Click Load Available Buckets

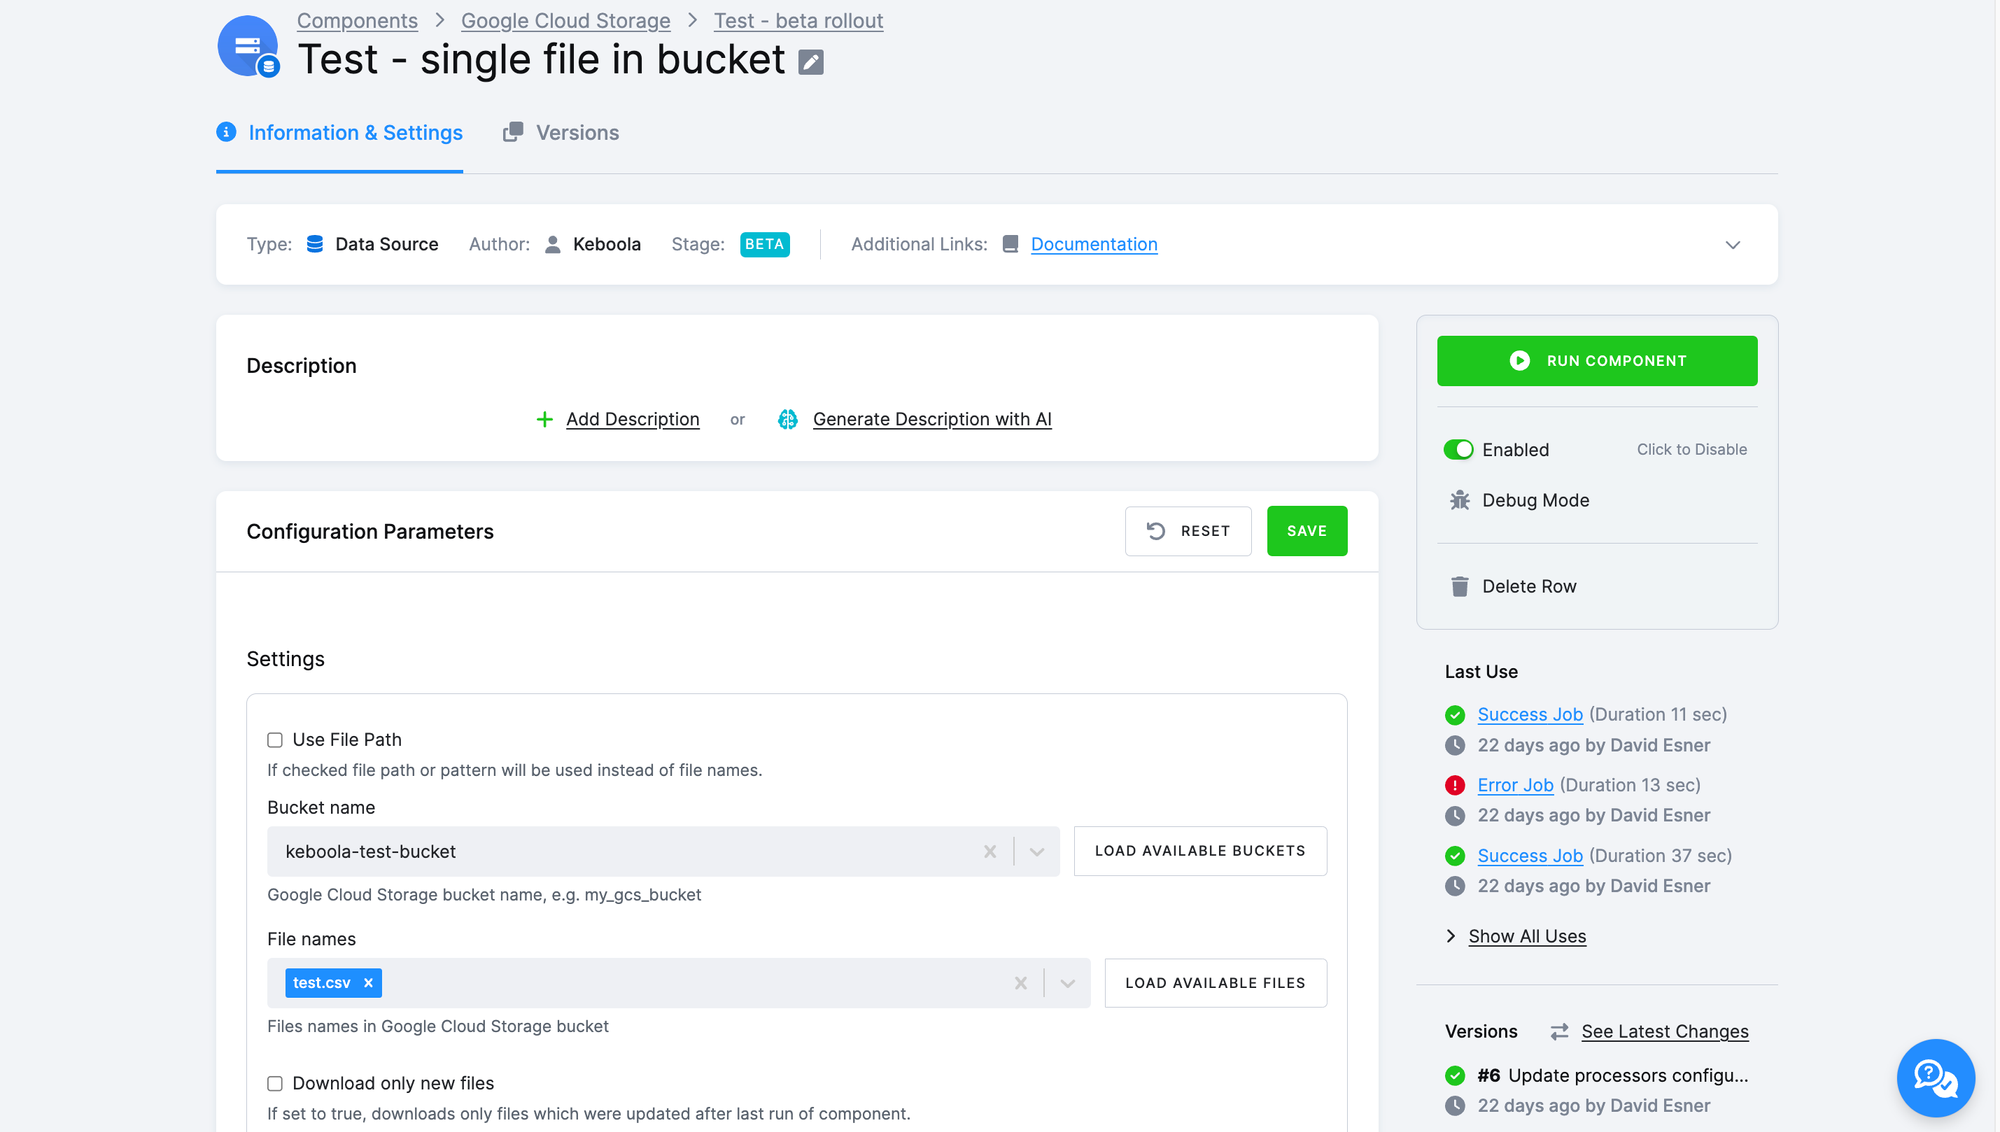[1200, 851]
